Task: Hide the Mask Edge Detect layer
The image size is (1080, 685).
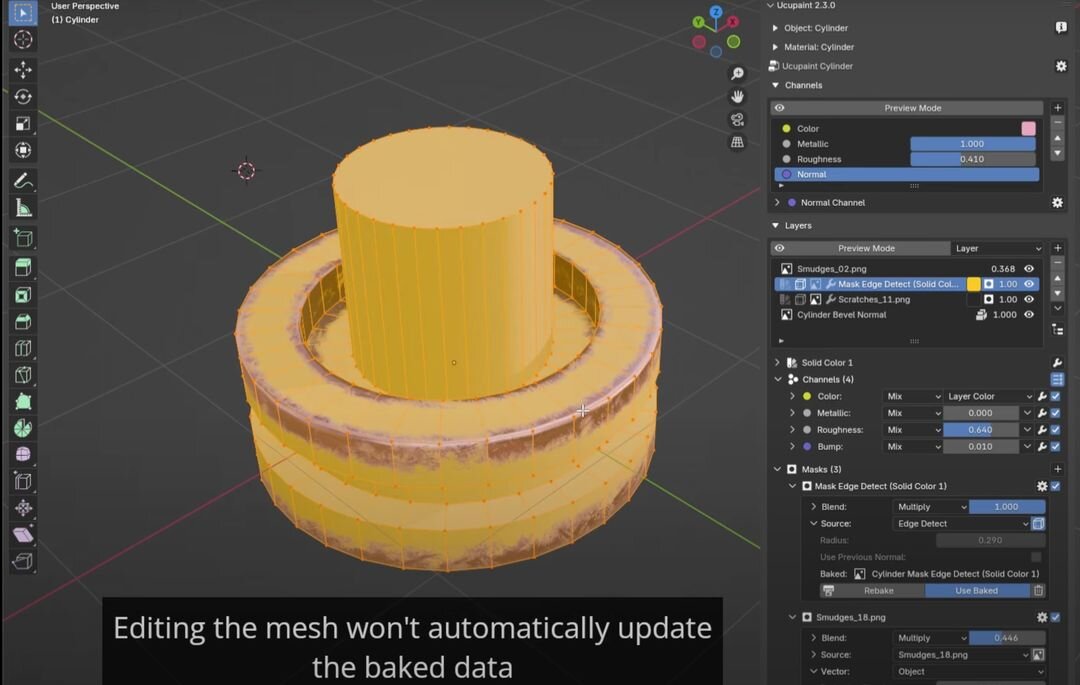Action: [x=1029, y=284]
